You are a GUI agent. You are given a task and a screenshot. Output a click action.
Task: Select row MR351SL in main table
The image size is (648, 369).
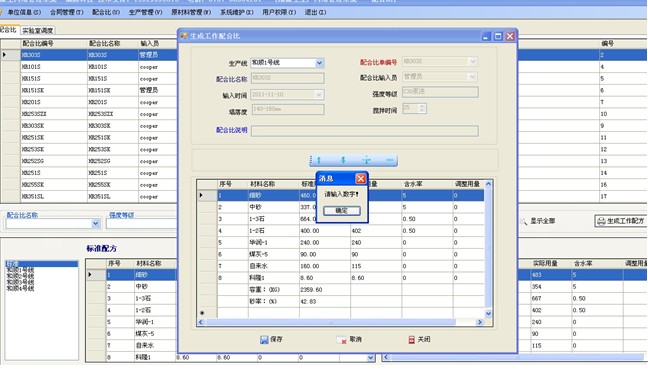pos(89,197)
